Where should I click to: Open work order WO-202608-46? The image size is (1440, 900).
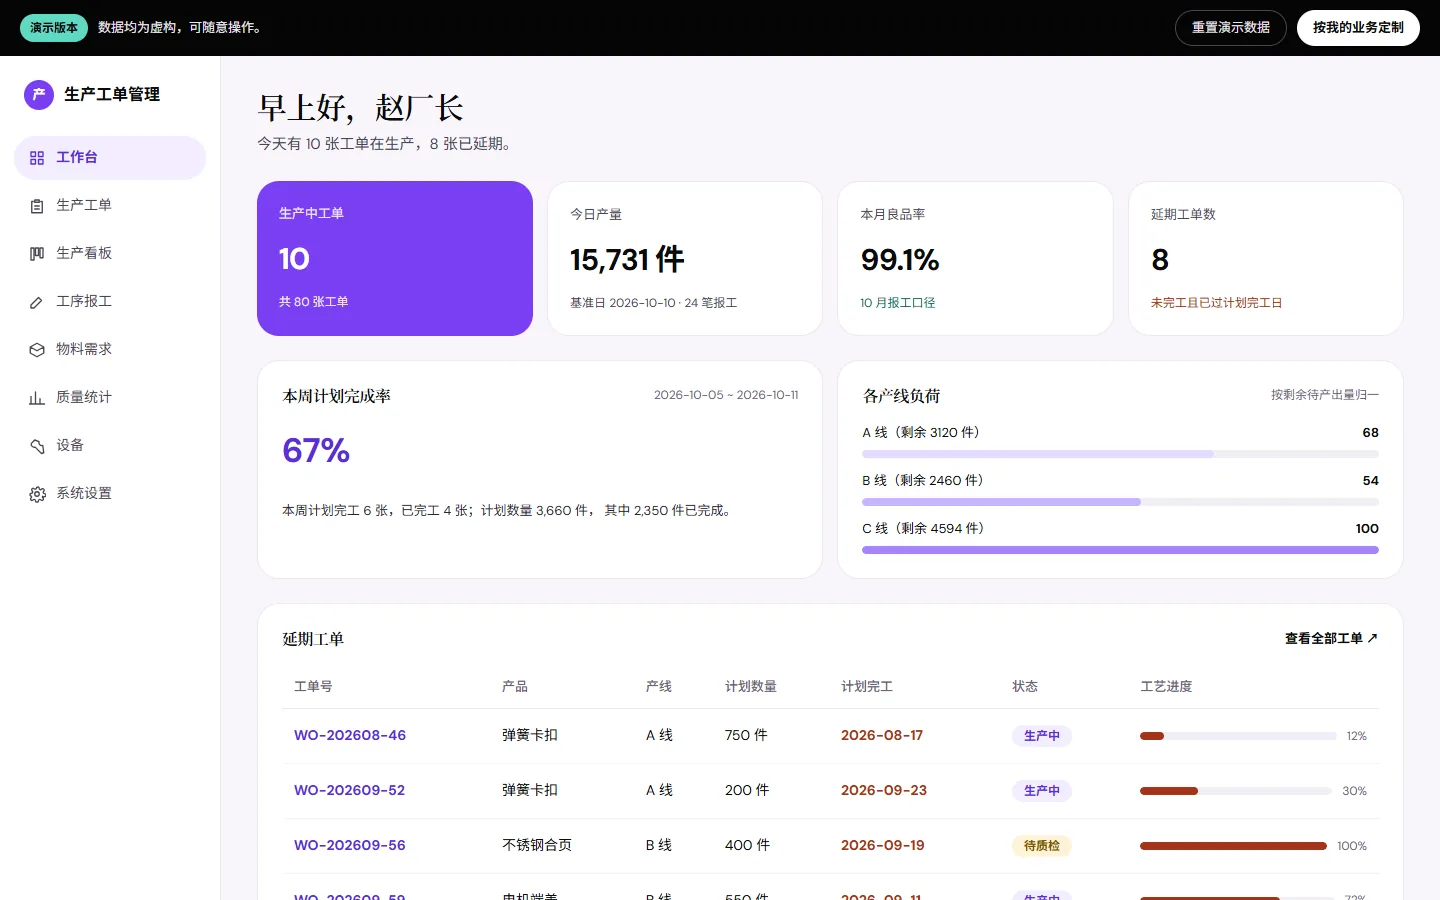(350, 735)
